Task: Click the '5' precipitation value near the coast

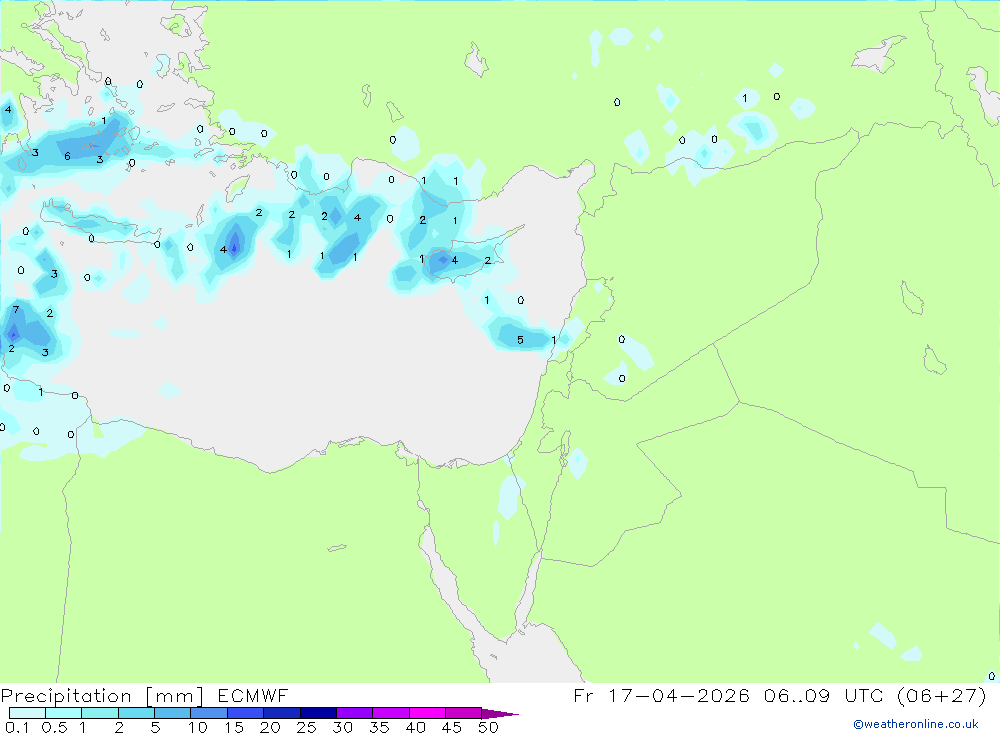Action: (520, 340)
